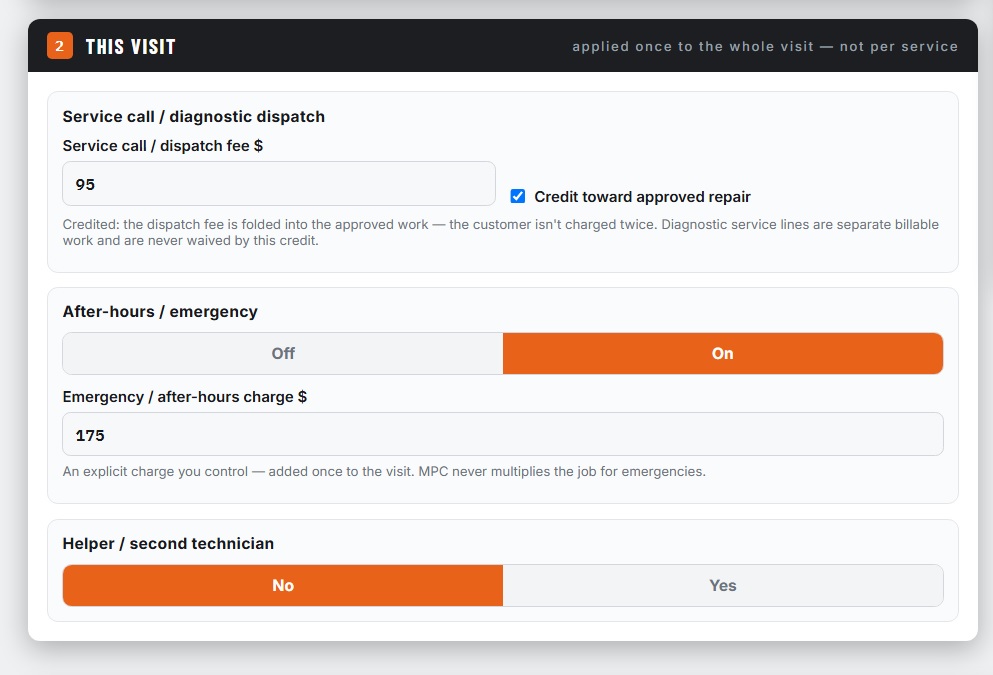The height and width of the screenshot is (675, 993).
Task: Click the 'An explicit charge you control' help text
Action: pyautogui.click(x=384, y=472)
